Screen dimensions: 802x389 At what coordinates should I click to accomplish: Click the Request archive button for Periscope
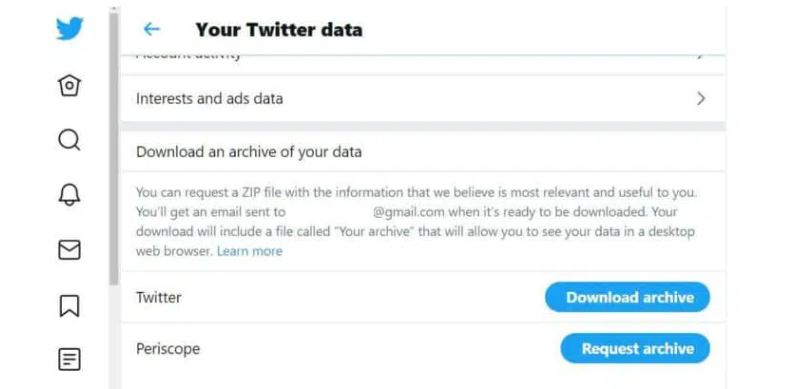[x=635, y=349]
